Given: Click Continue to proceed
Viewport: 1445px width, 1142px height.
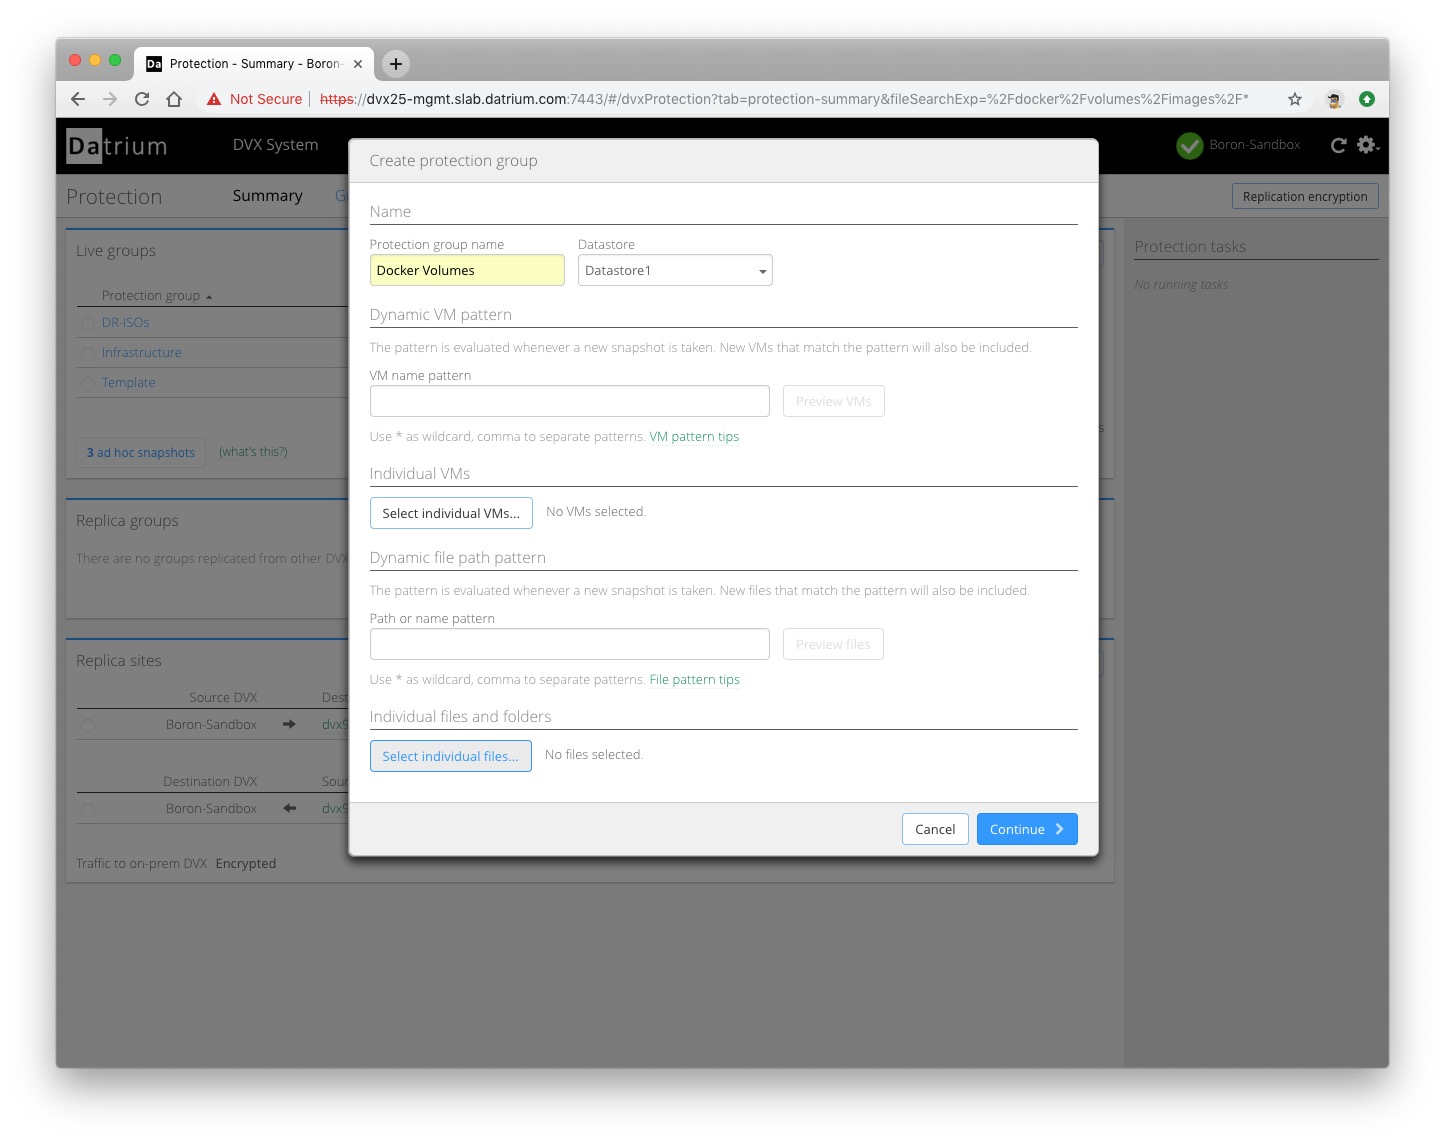Looking at the screenshot, I should [1027, 829].
